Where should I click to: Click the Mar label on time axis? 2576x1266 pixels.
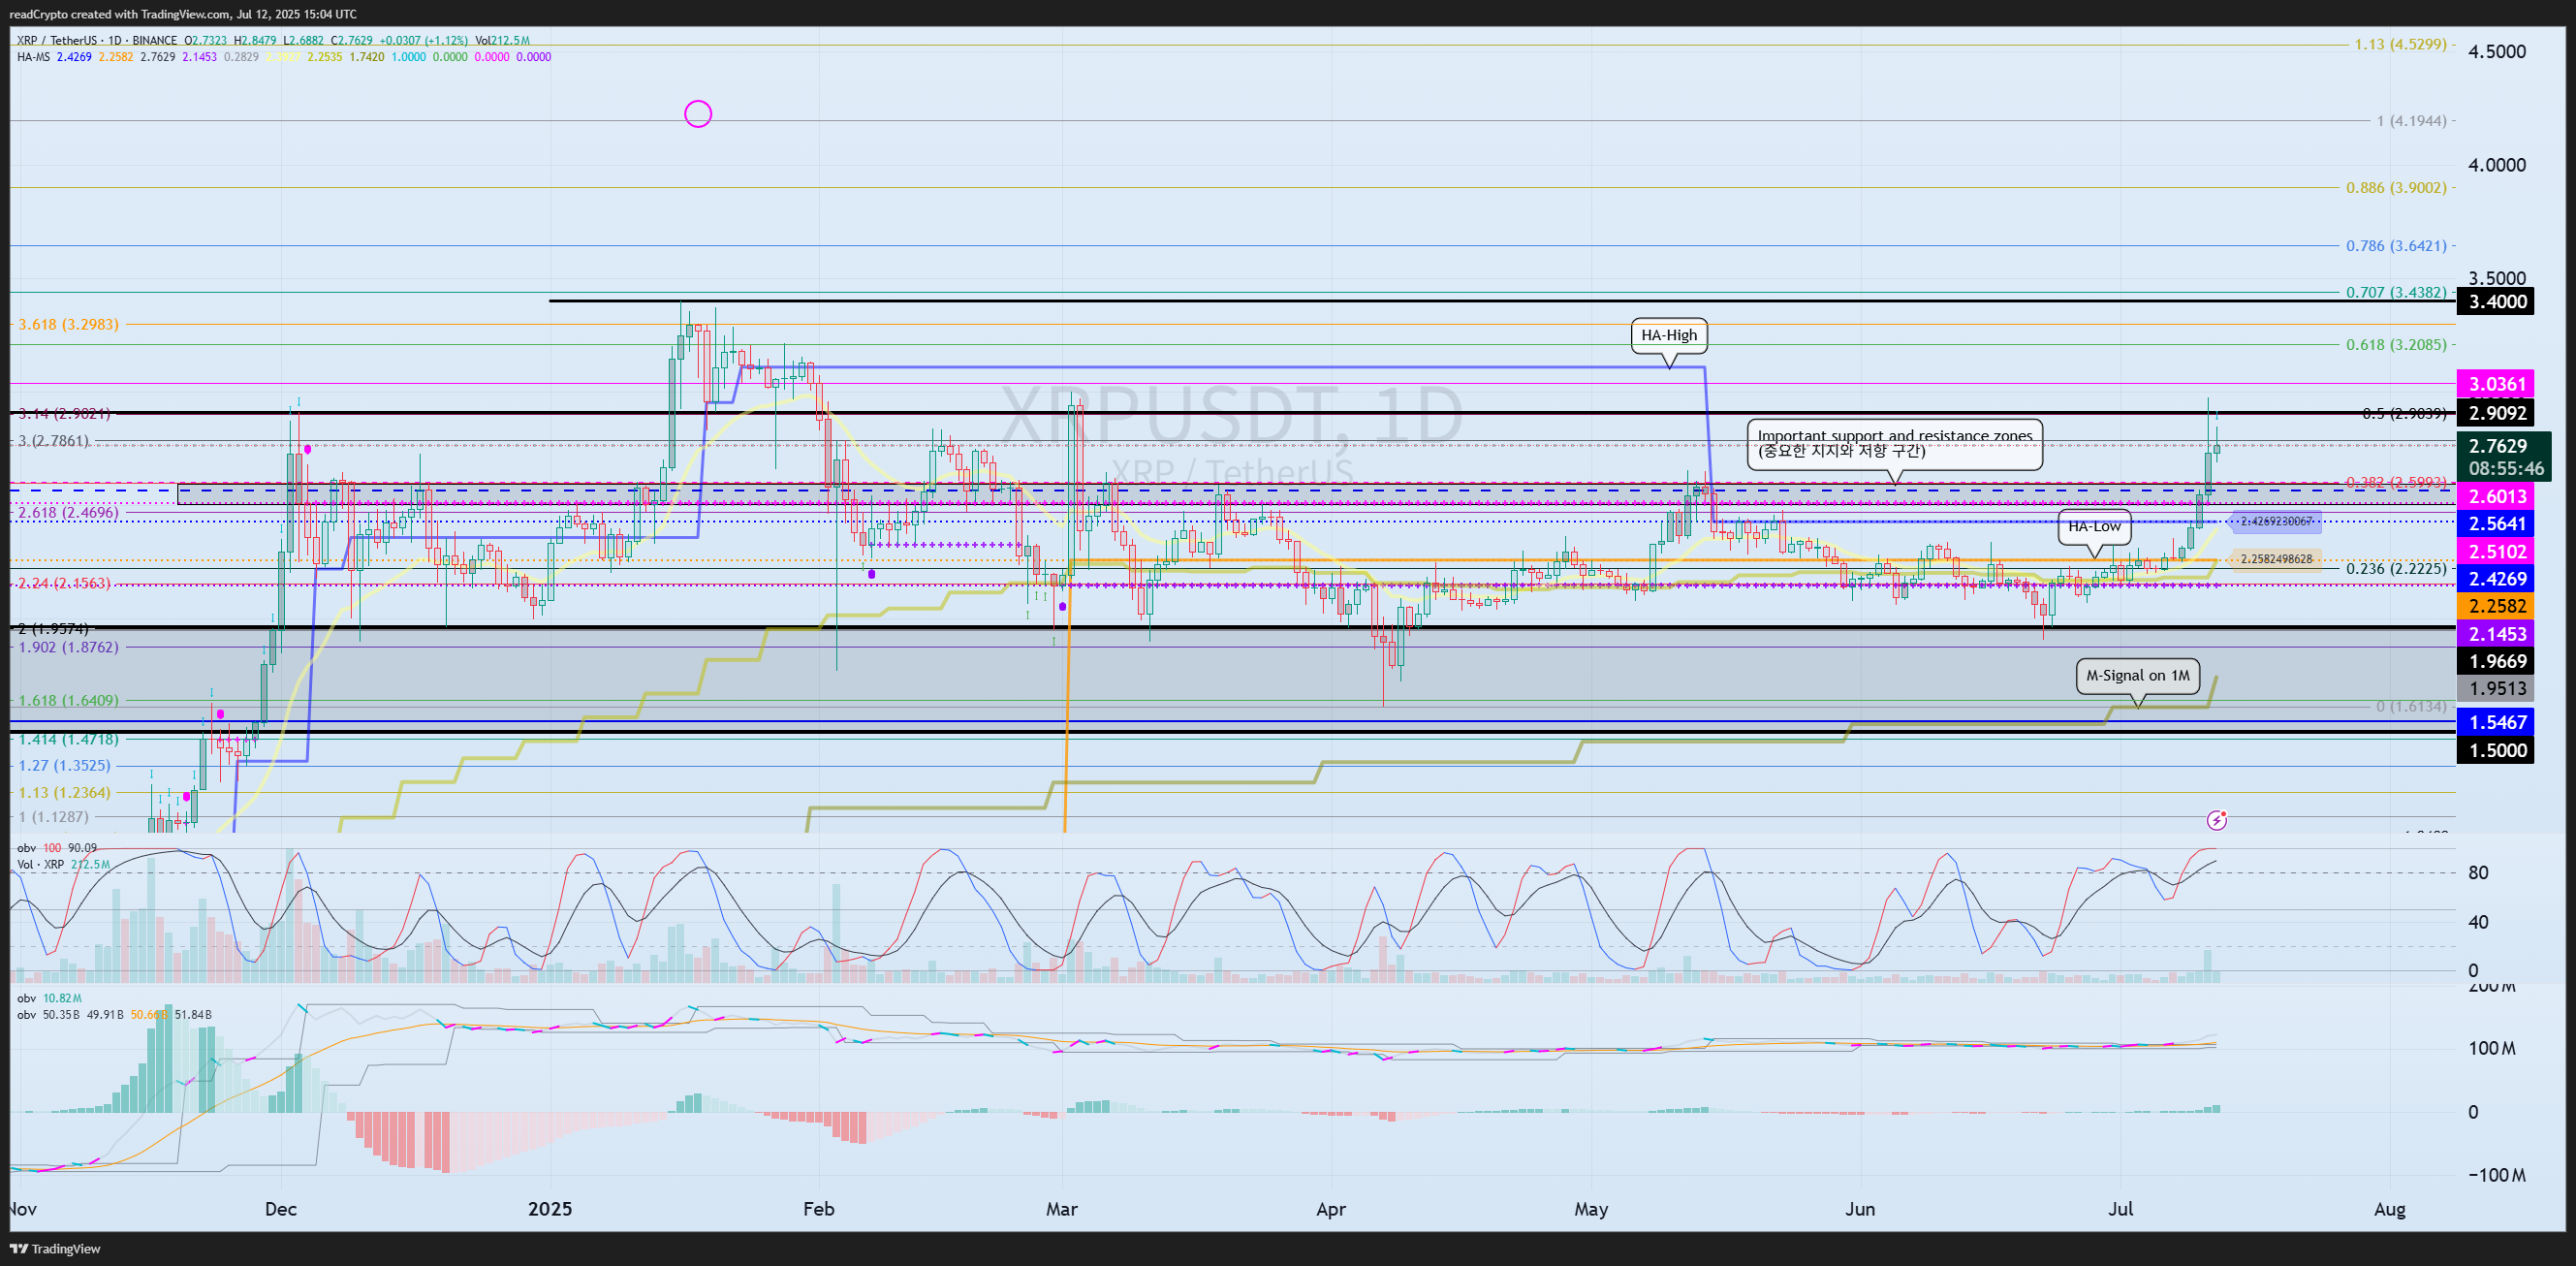pyautogui.click(x=1061, y=1209)
